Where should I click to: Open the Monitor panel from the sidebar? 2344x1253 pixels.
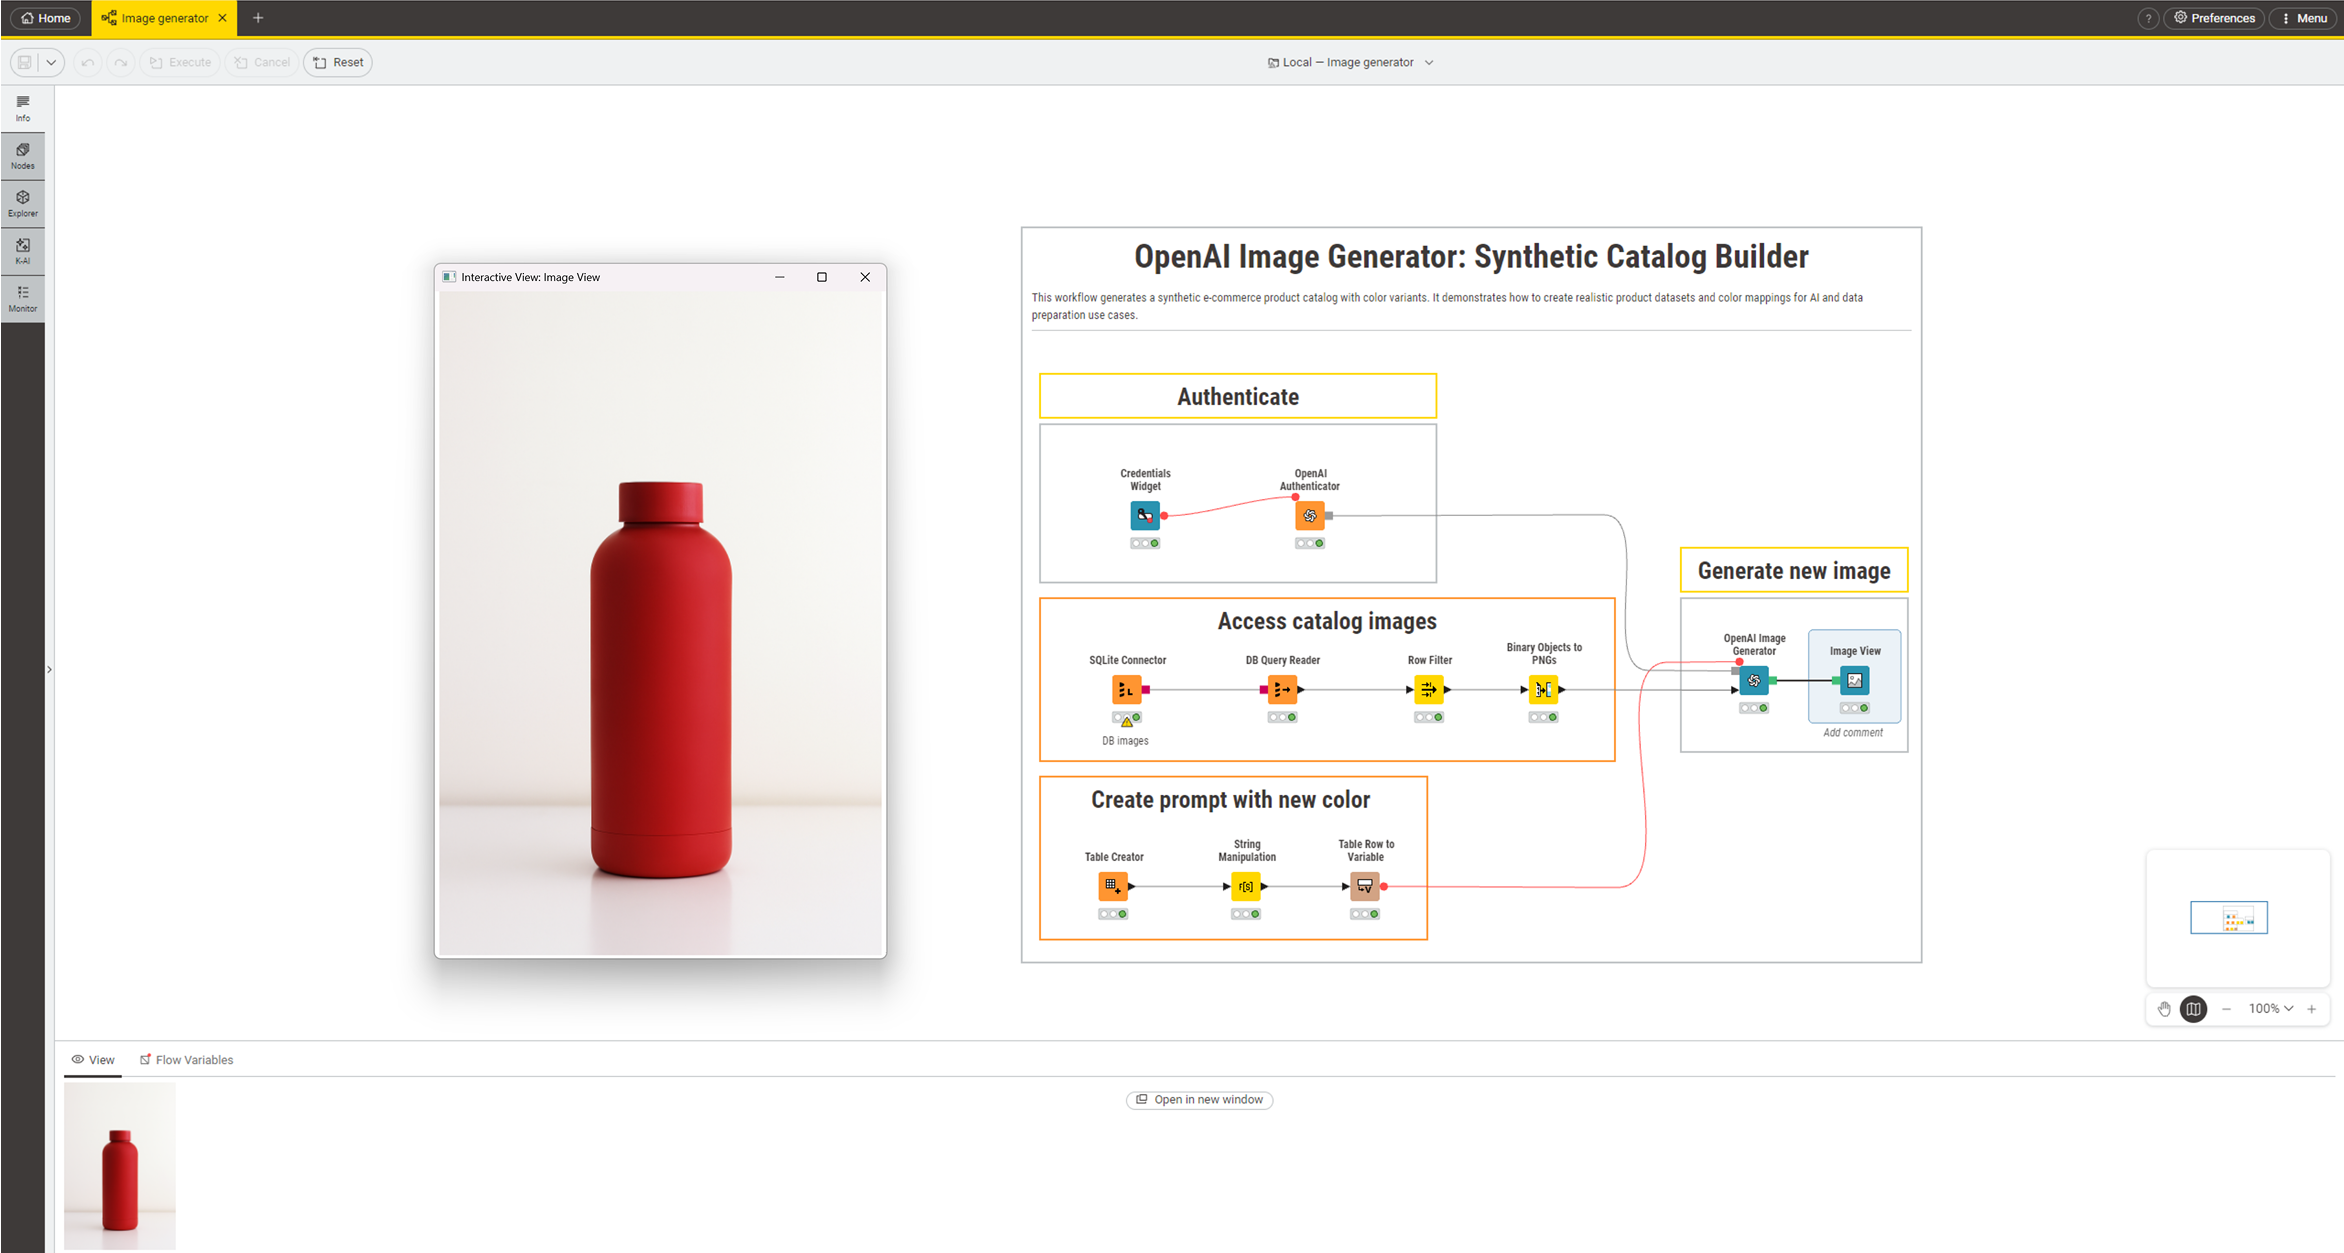tap(22, 298)
